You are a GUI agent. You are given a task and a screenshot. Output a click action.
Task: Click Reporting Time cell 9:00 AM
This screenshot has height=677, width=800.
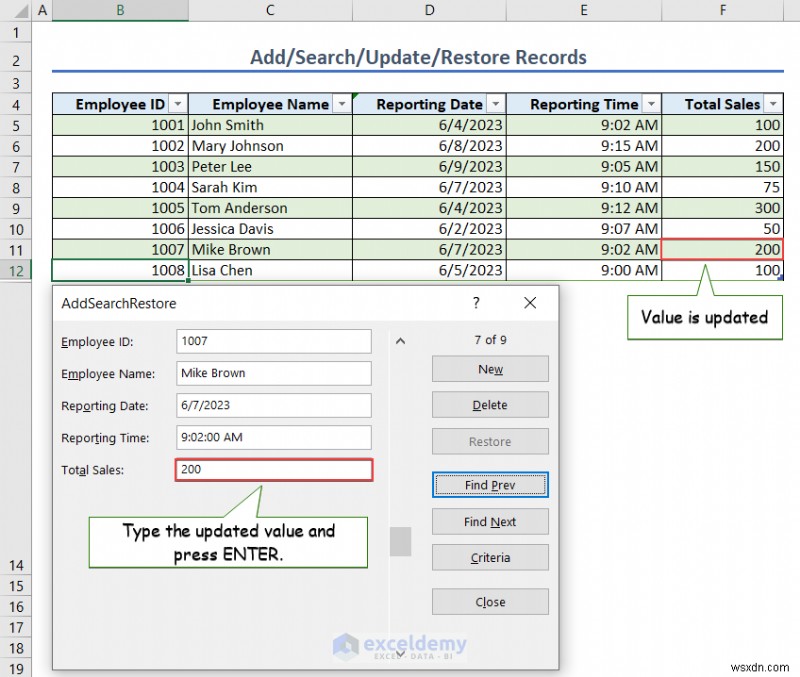pyautogui.click(x=584, y=270)
